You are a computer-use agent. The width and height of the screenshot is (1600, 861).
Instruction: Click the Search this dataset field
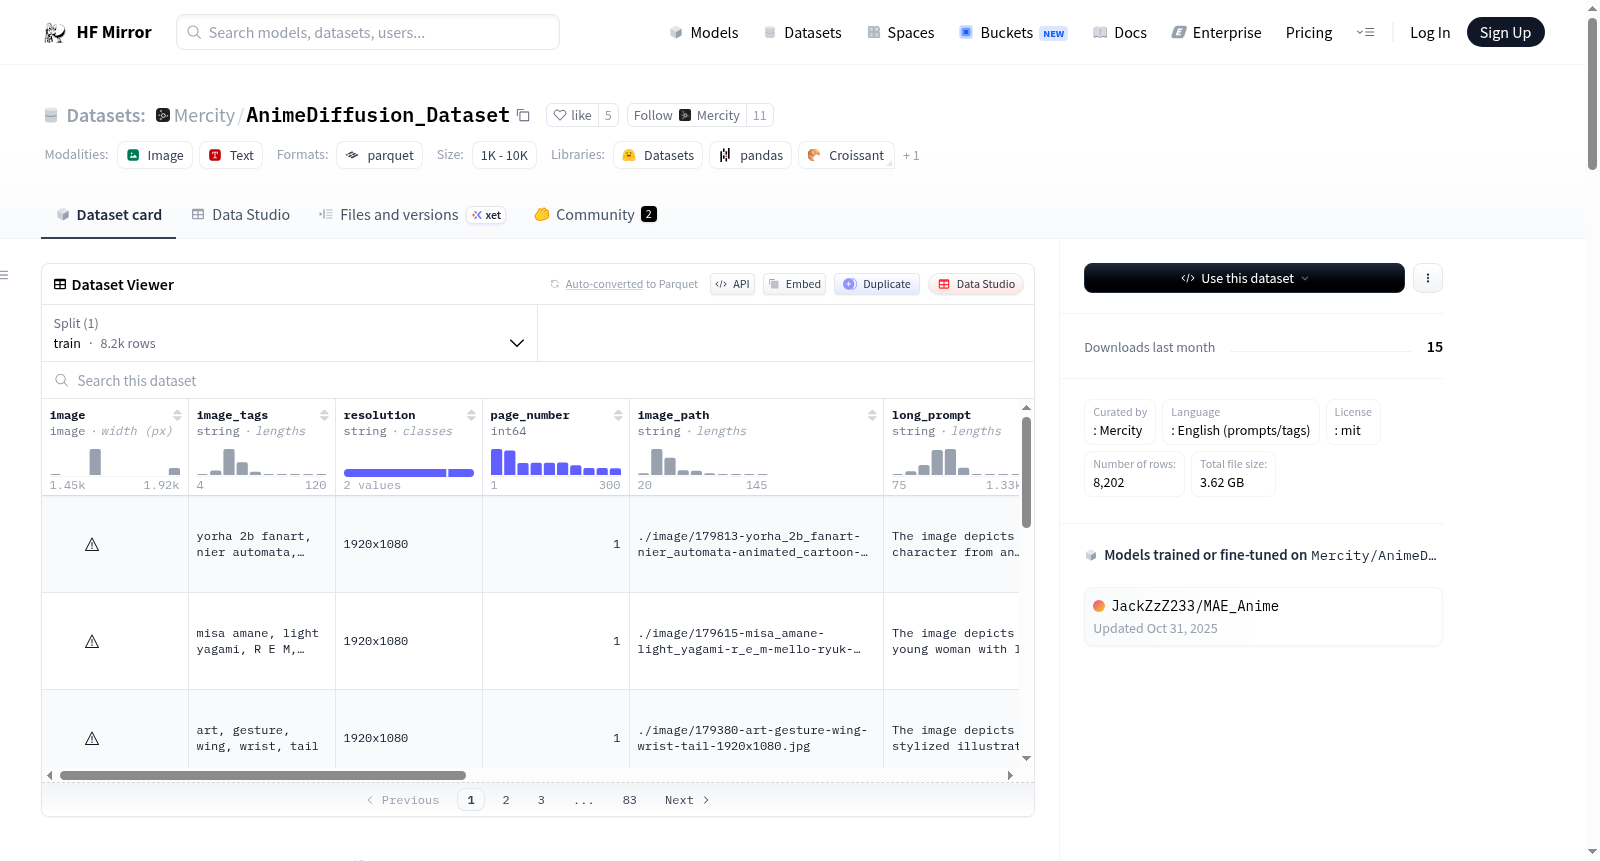coord(538,381)
